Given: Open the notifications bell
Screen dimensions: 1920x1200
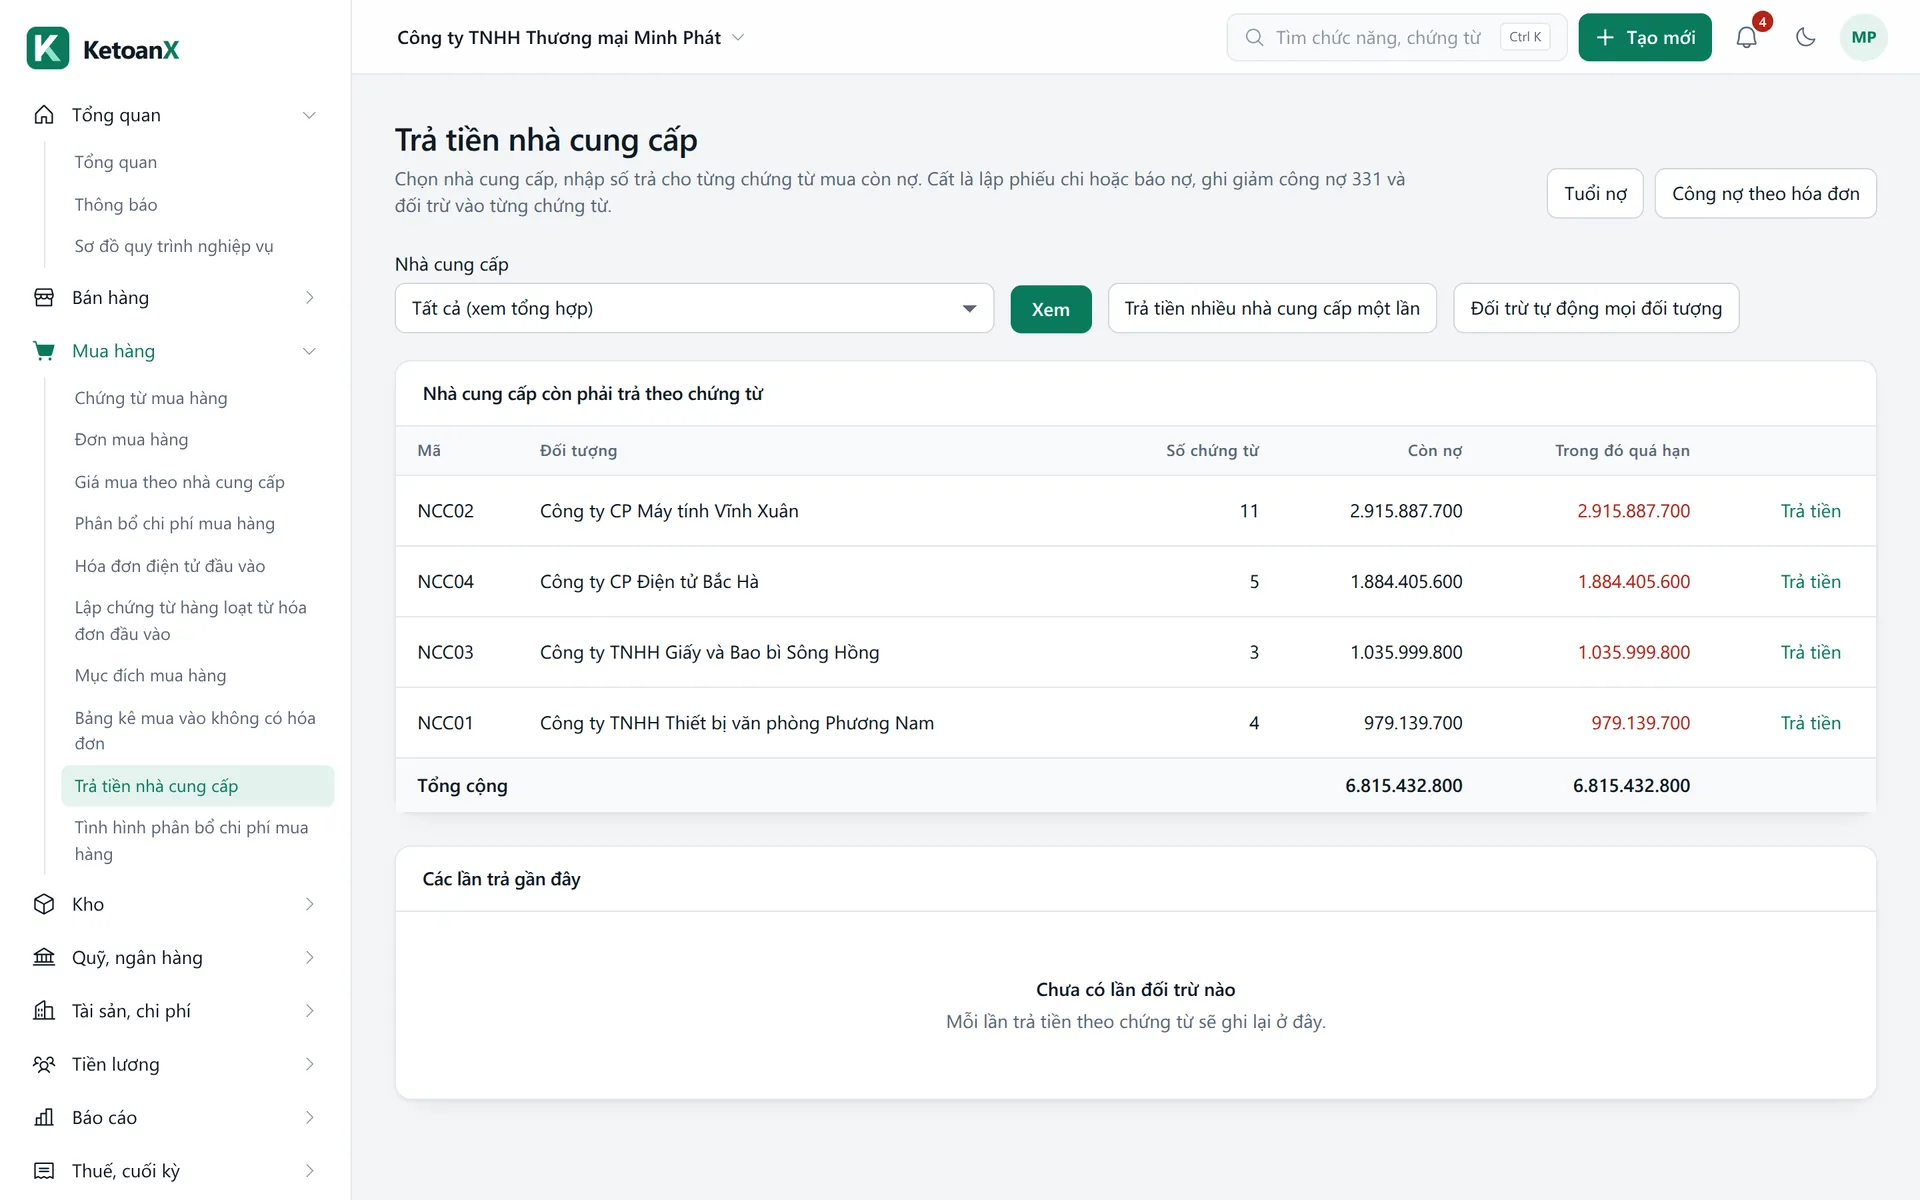Looking at the screenshot, I should point(1746,38).
